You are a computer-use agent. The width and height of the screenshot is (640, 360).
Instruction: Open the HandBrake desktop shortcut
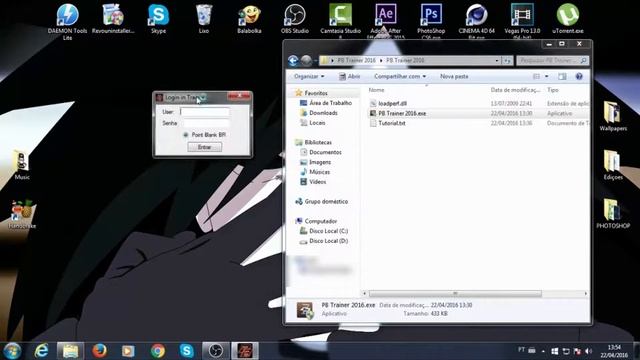coord(22,214)
